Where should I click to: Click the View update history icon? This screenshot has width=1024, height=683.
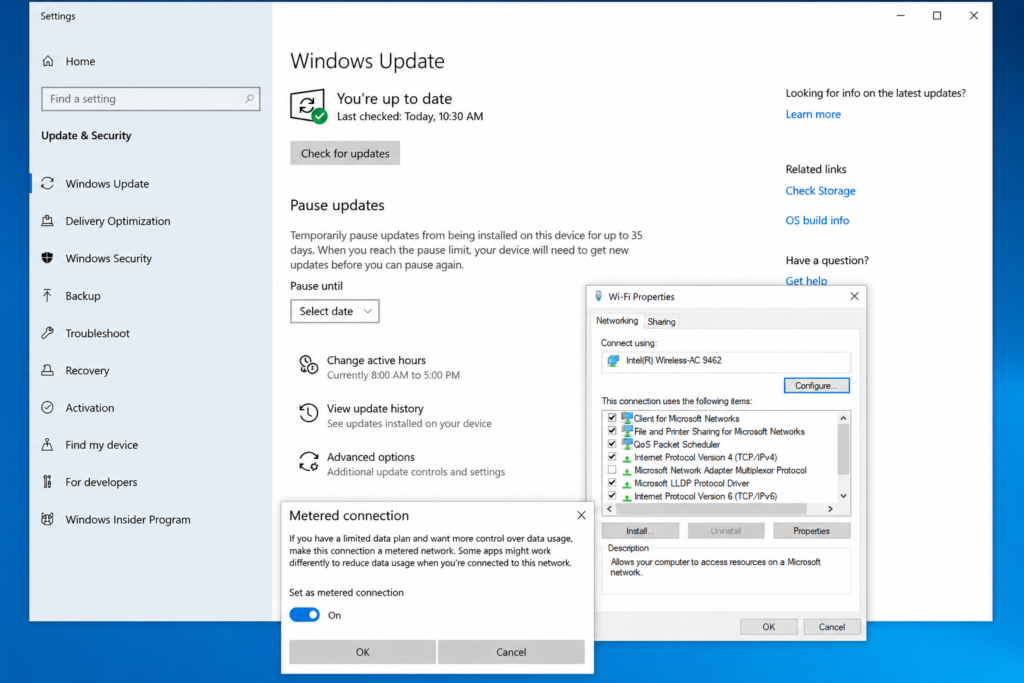(x=308, y=413)
